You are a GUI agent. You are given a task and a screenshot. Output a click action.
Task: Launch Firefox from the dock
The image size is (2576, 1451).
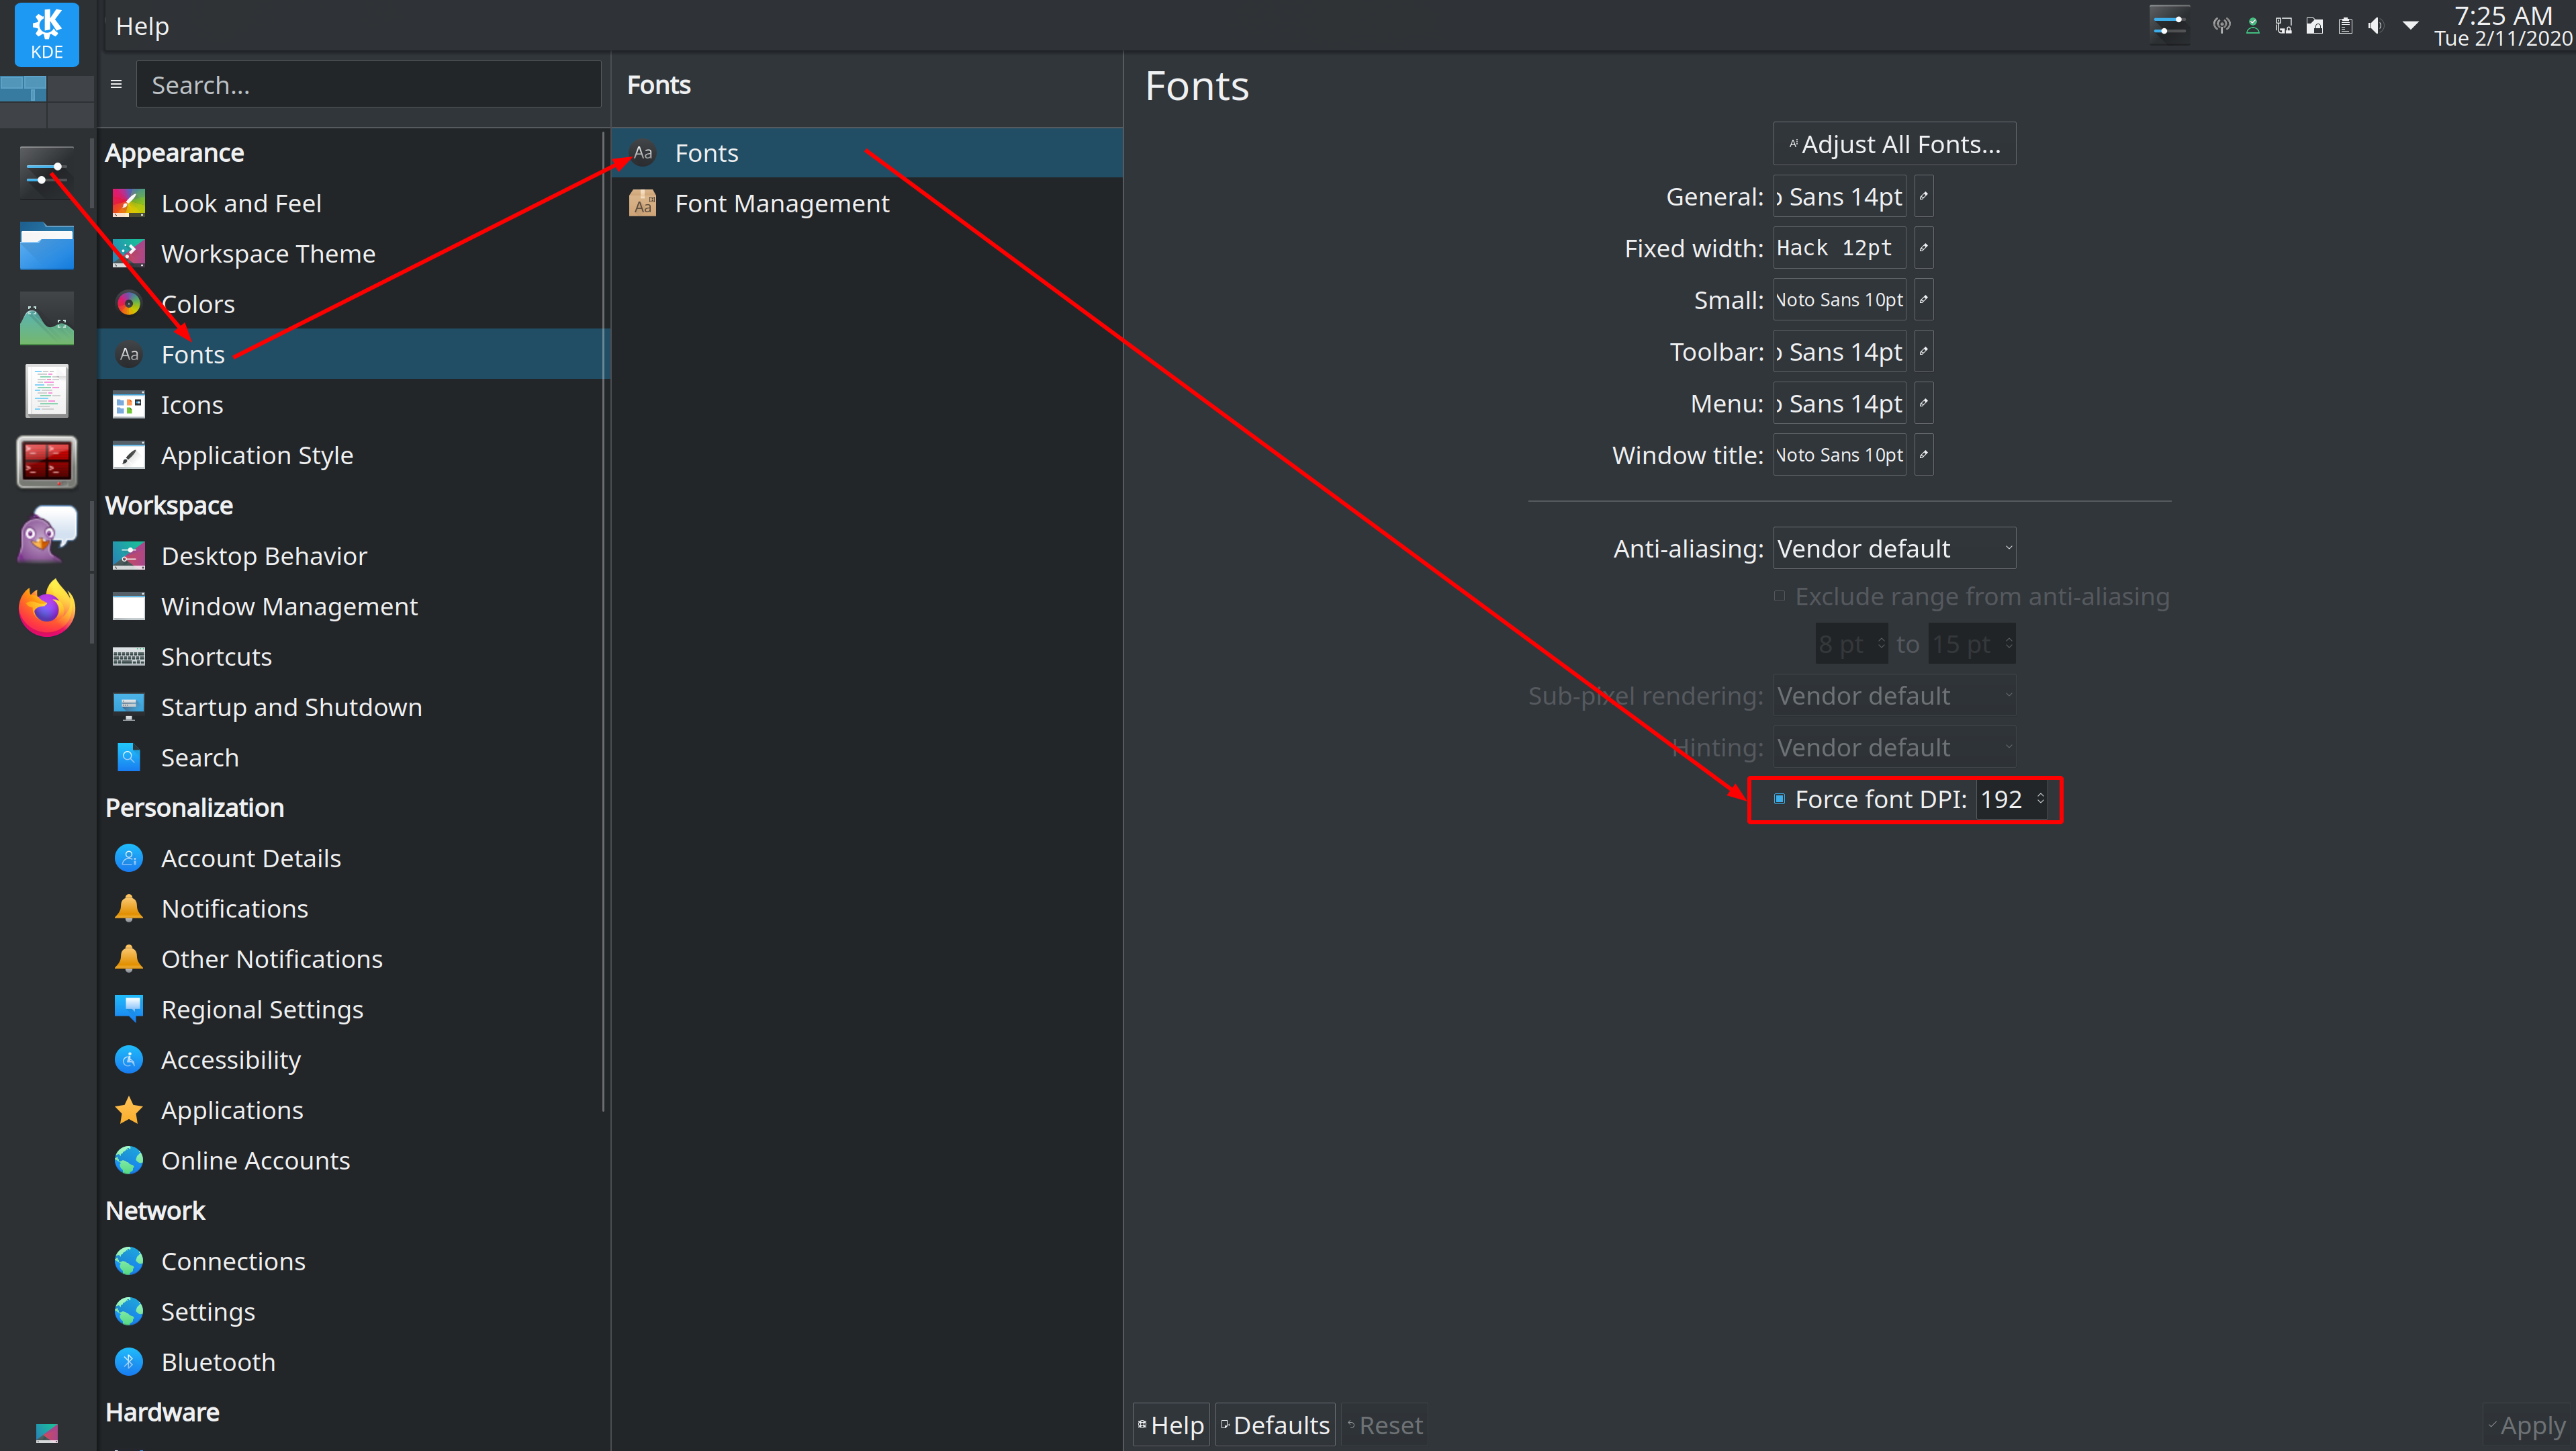[46, 608]
